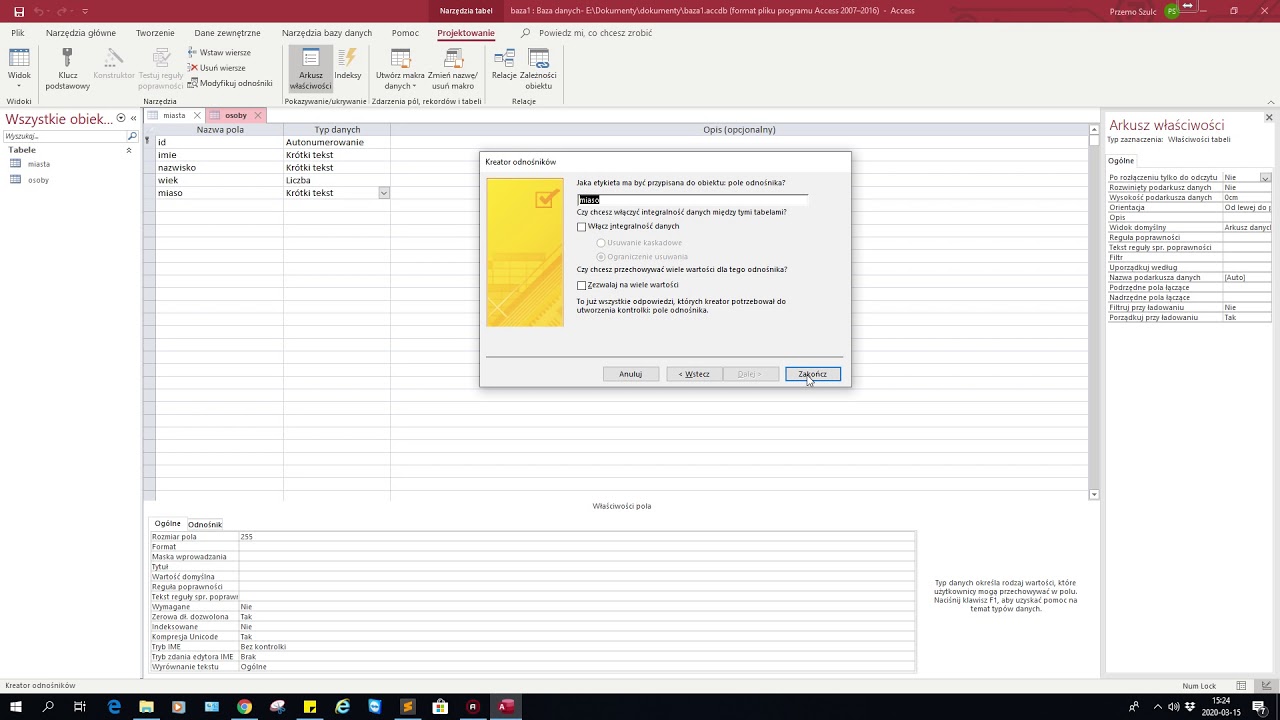Viewport: 1280px width, 720px height.
Task: Click the Save icon in quick access toolbar
Action: point(19,11)
